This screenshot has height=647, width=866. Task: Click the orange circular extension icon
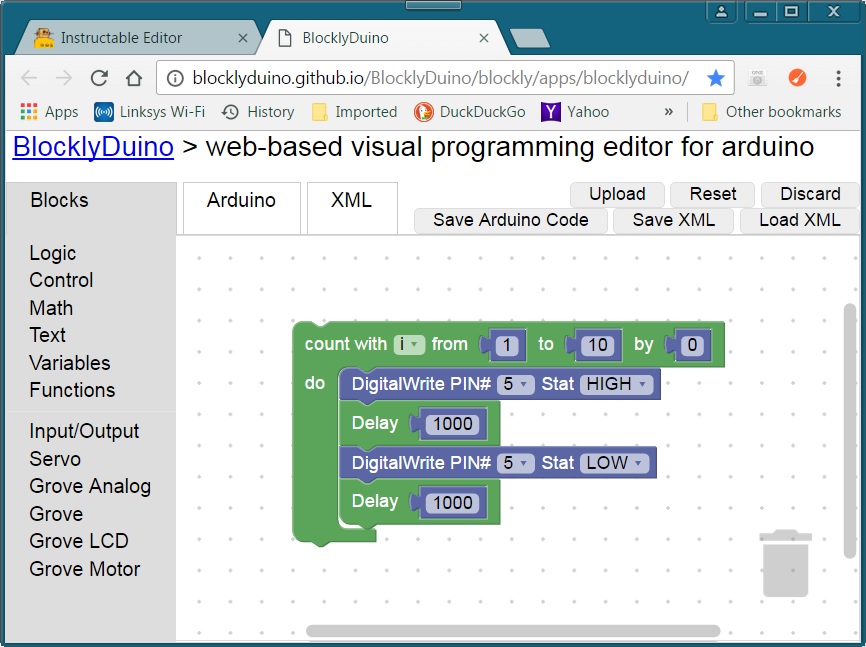797,78
